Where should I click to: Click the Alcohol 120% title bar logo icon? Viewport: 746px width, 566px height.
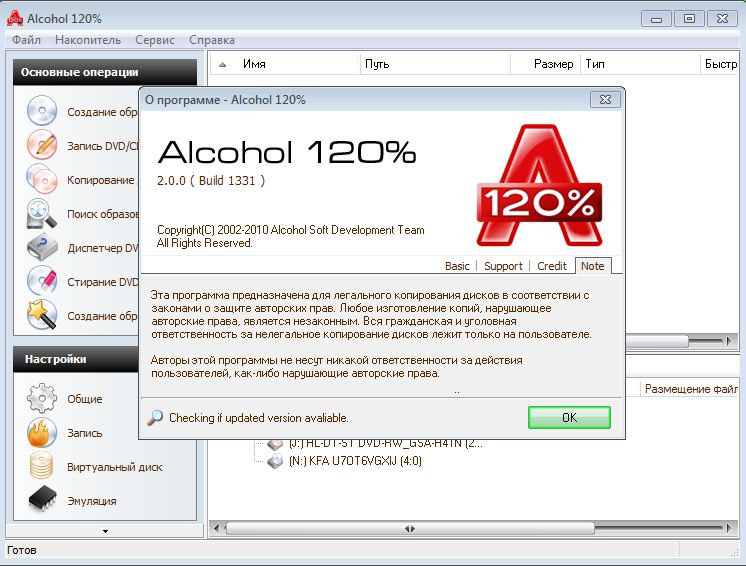(14, 18)
